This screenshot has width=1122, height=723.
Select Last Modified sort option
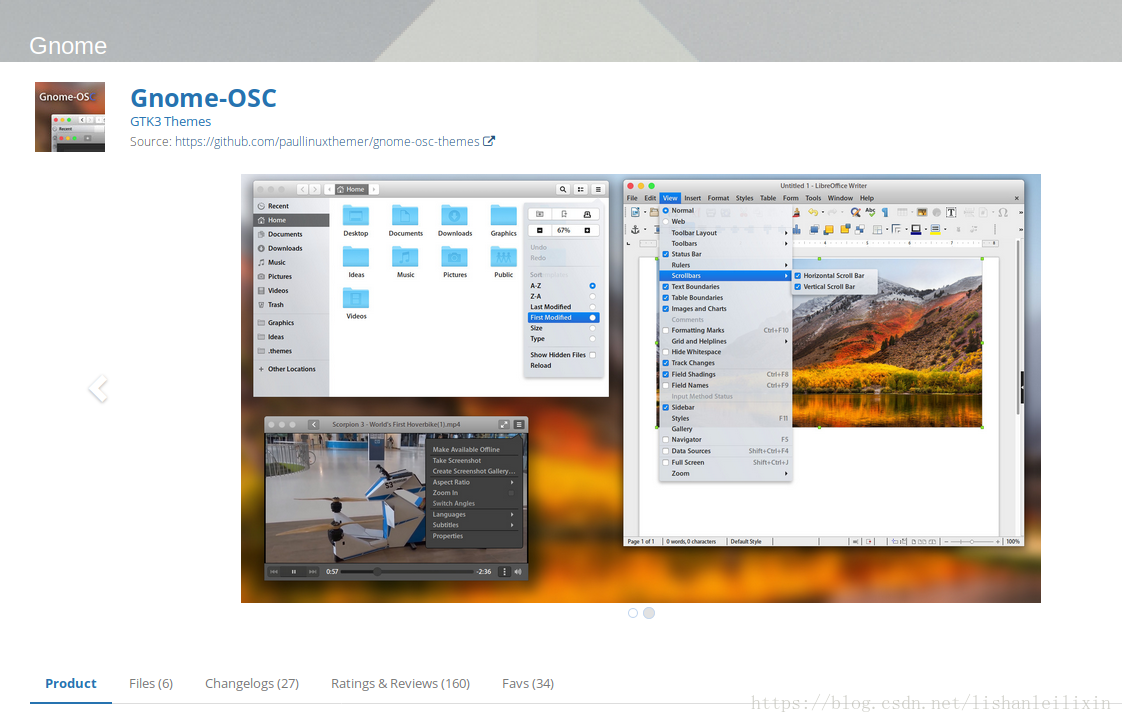[563, 307]
